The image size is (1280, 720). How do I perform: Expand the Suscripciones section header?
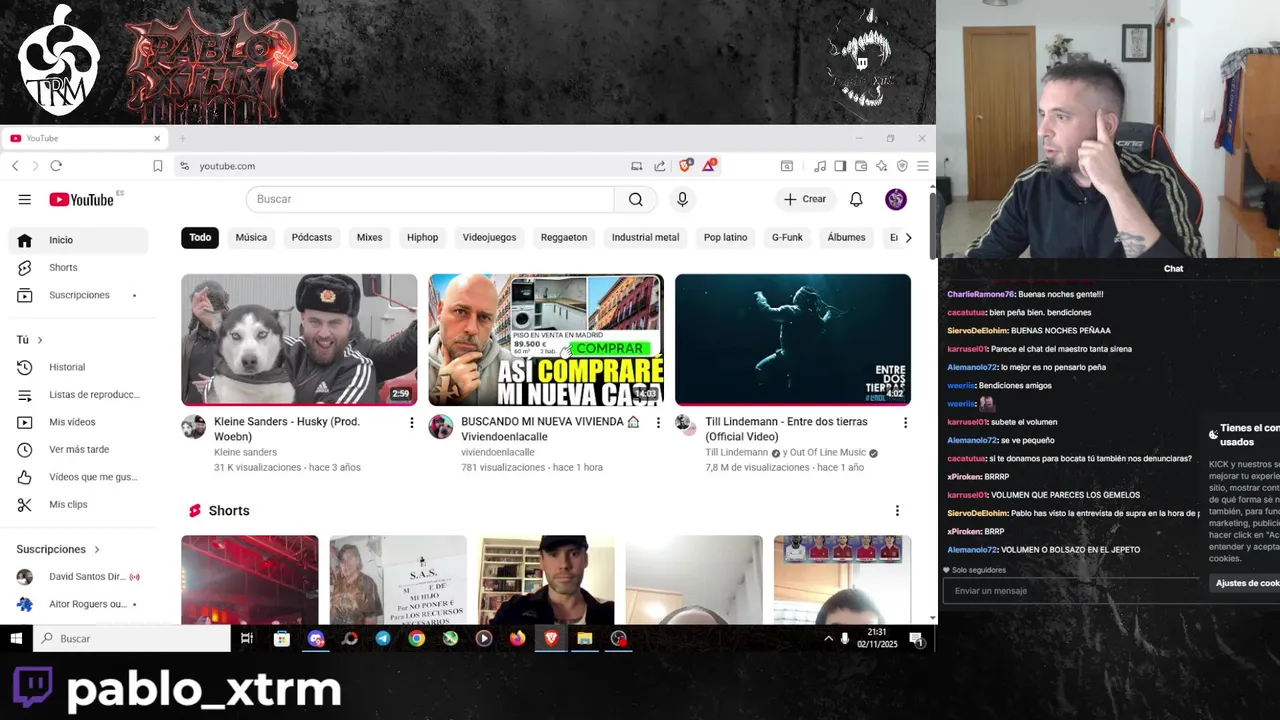point(58,549)
